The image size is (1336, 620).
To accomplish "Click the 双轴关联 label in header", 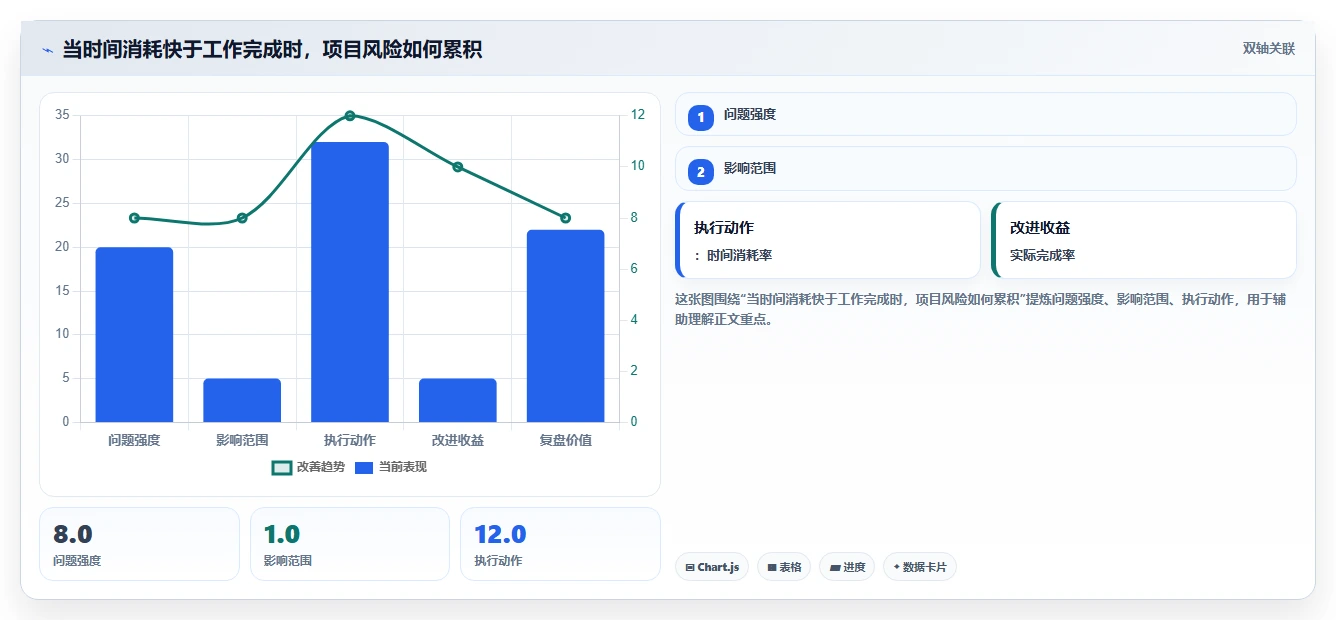I will pos(1268,49).
